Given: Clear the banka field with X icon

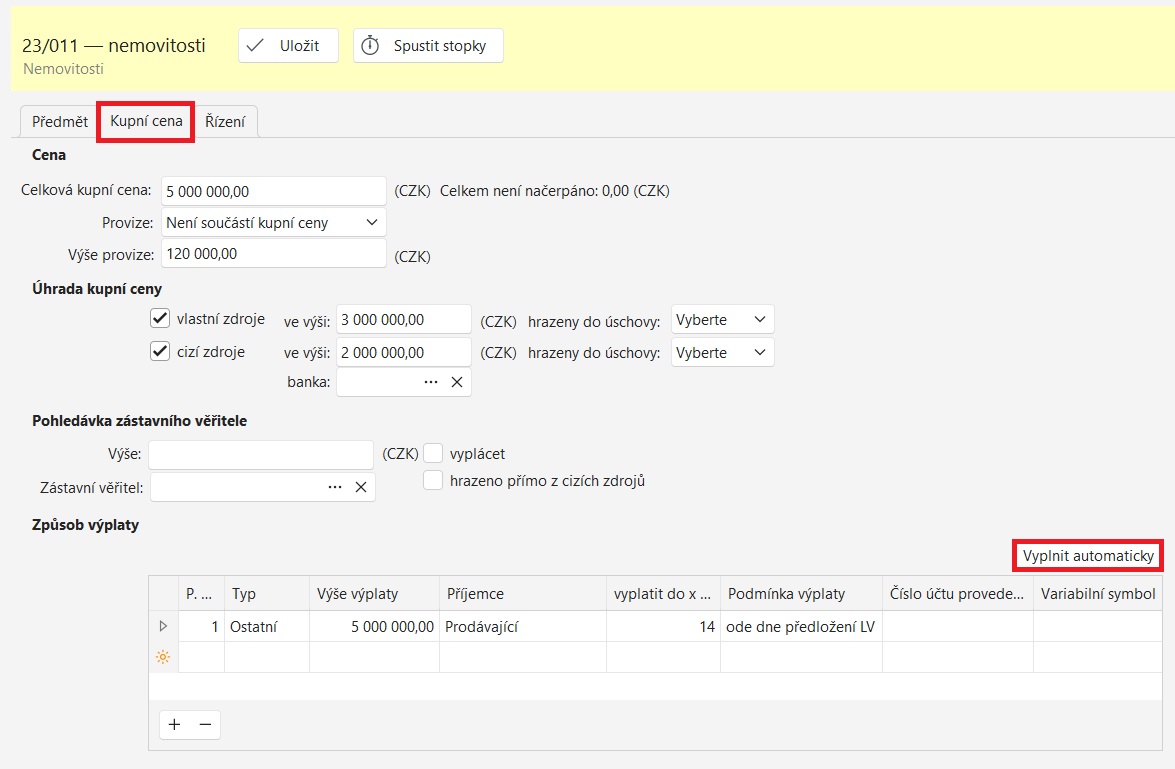Looking at the screenshot, I should point(456,382).
